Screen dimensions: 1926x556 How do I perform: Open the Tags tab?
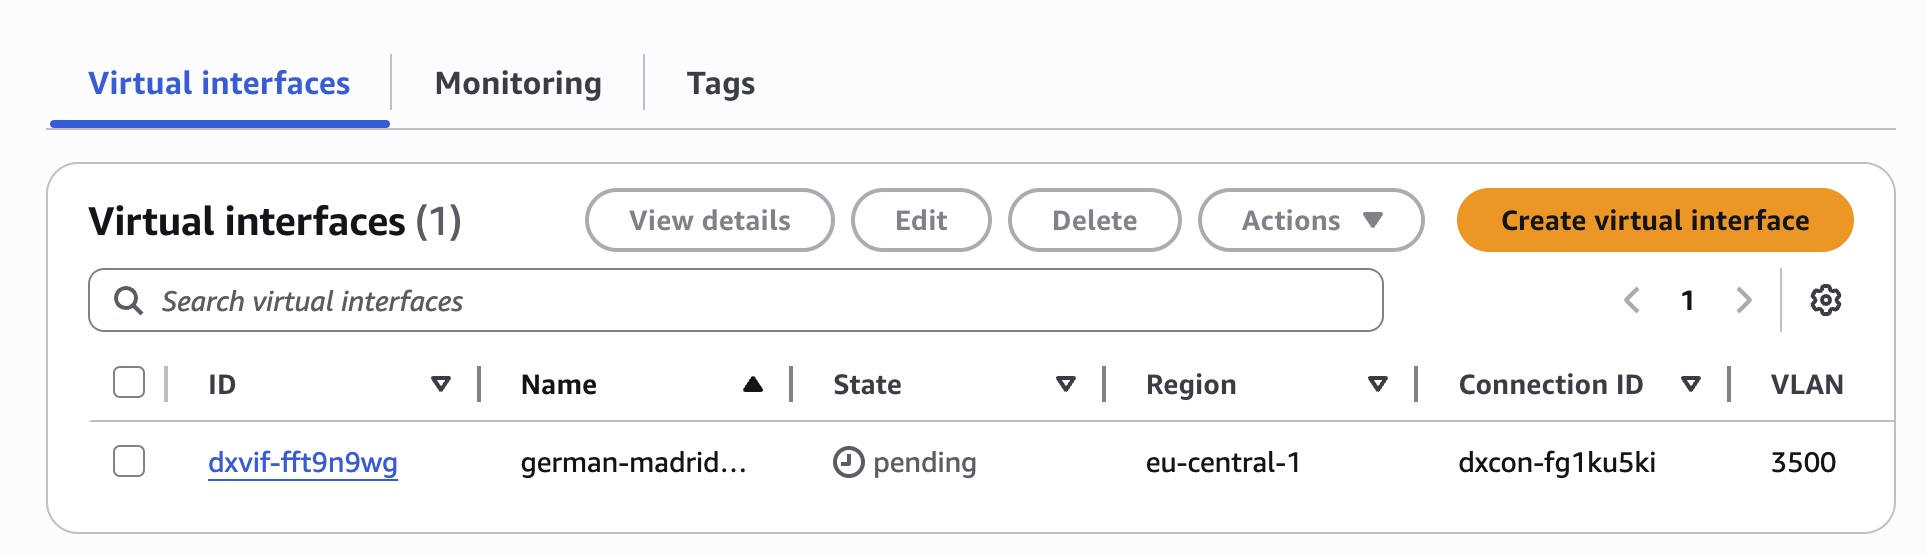[x=720, y=83]
